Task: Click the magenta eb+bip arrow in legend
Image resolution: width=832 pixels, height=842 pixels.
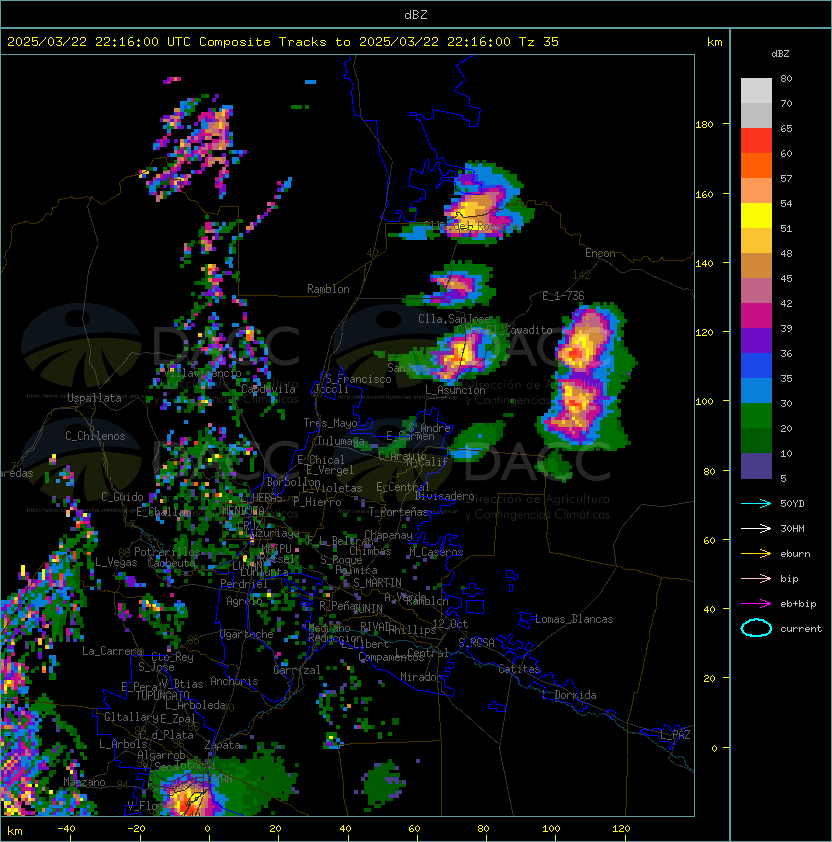Action: click(756, 604)
